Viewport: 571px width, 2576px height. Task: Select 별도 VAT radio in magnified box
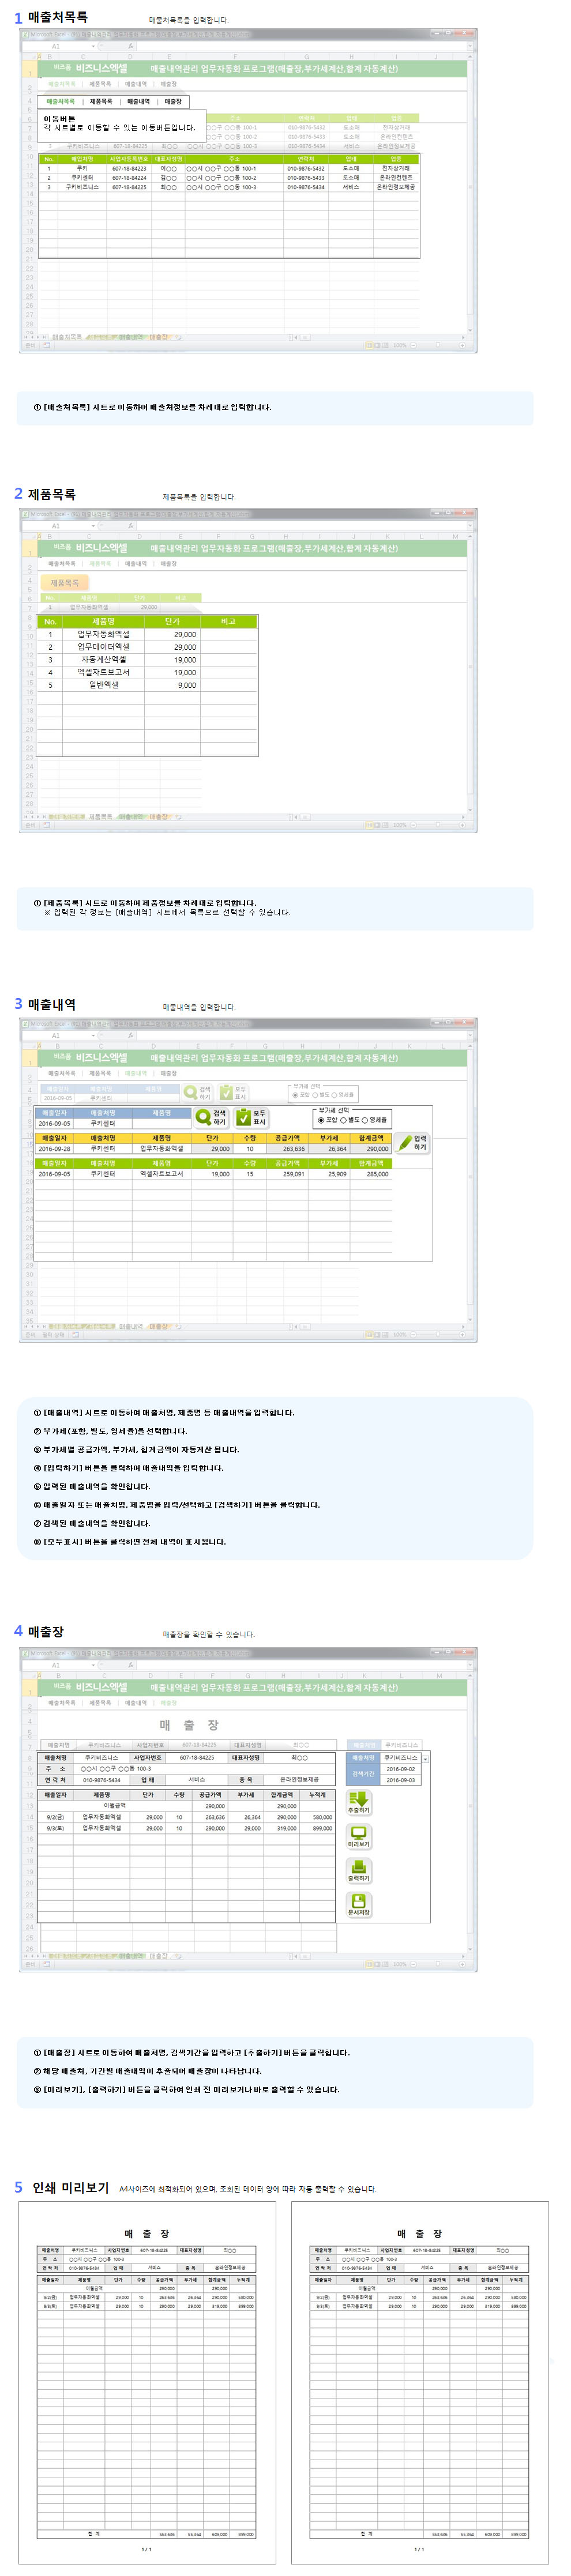click(343, 1120)
